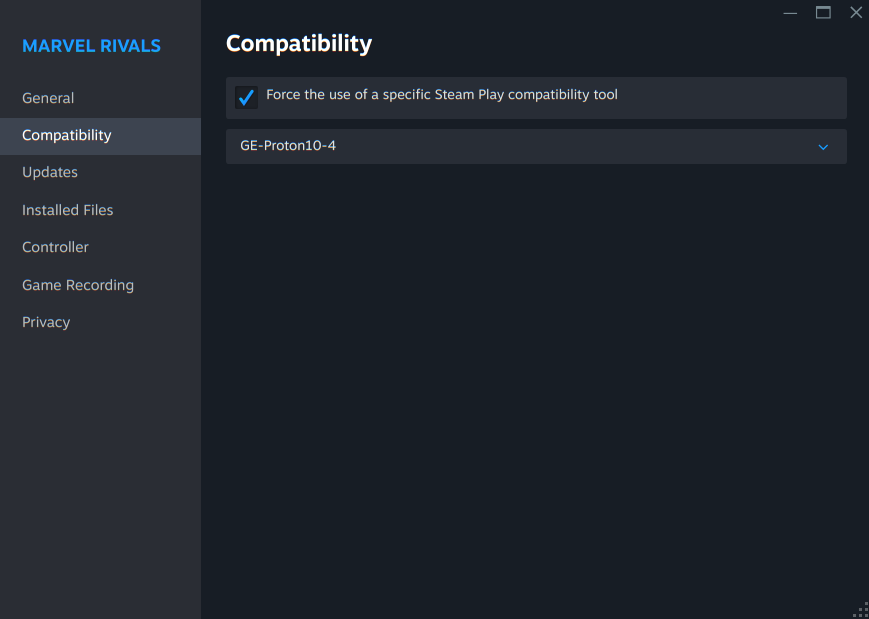Switch to the Updates tab

coord(50,172)
